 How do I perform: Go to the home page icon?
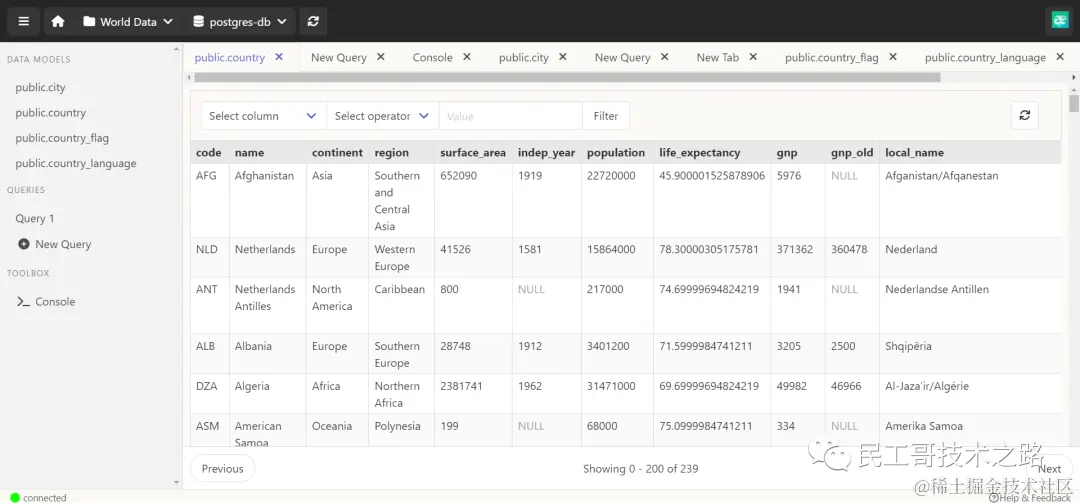(58, 21)
